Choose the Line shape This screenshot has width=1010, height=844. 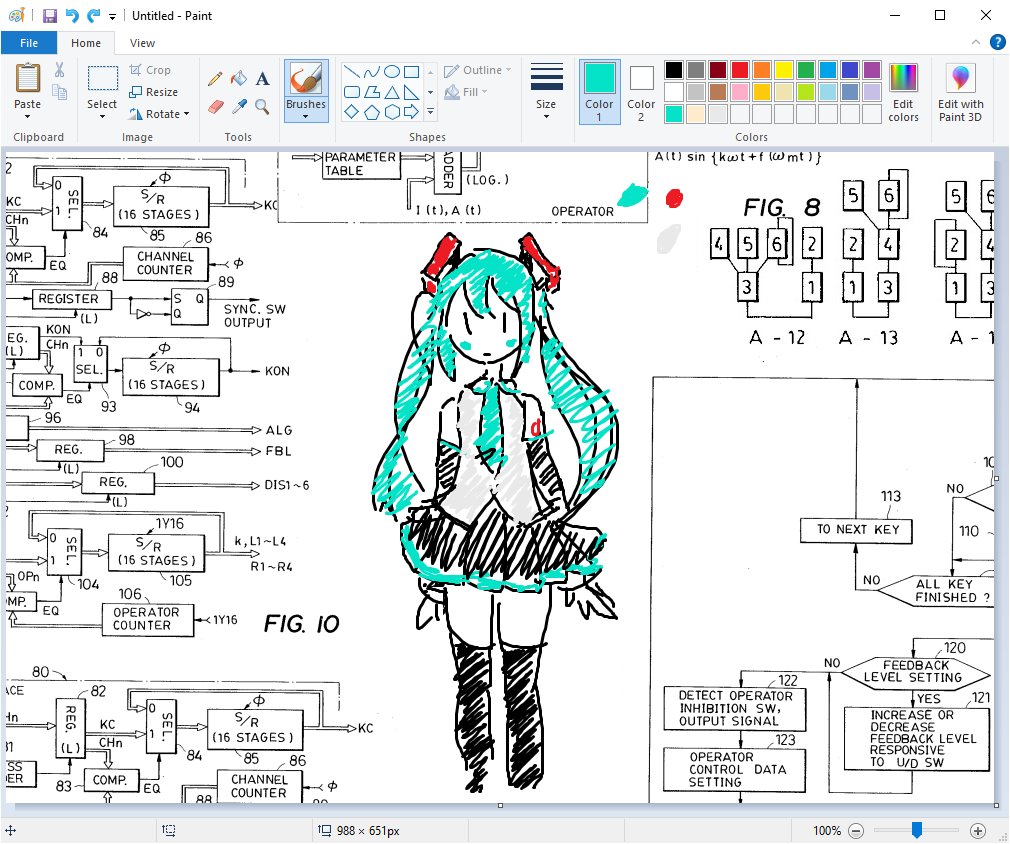pyautogui.click(x=351, y=72)
